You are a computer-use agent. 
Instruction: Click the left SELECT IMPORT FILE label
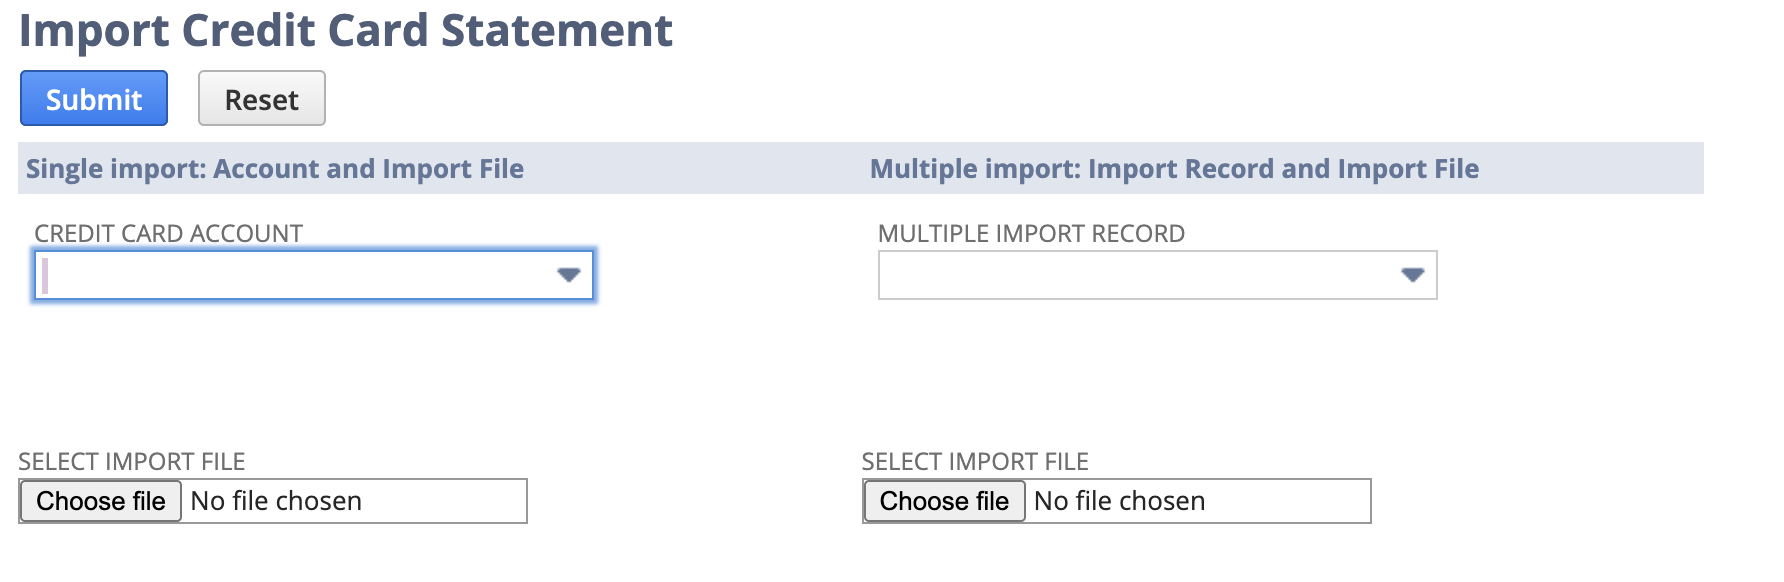click(133, 461)
